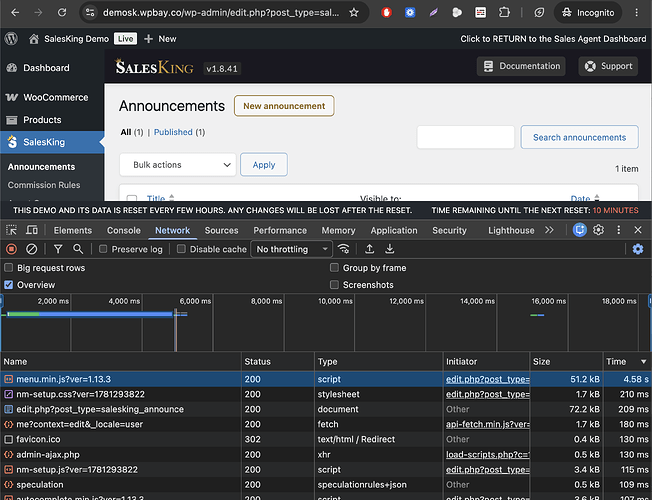Image resolution: width=652 pixels, height=500 pixels.
Task: Close the DevTools panel
Action: 638,230
